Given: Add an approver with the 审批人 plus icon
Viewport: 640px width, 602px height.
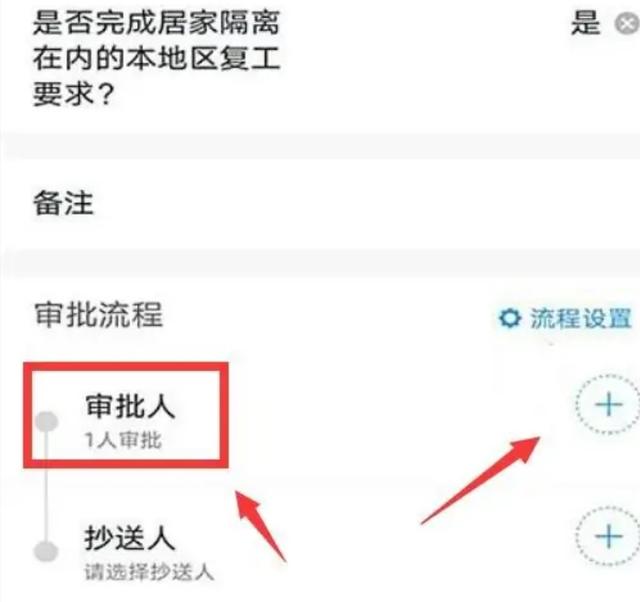Looking at the screenshot, I should pos(608,404).
